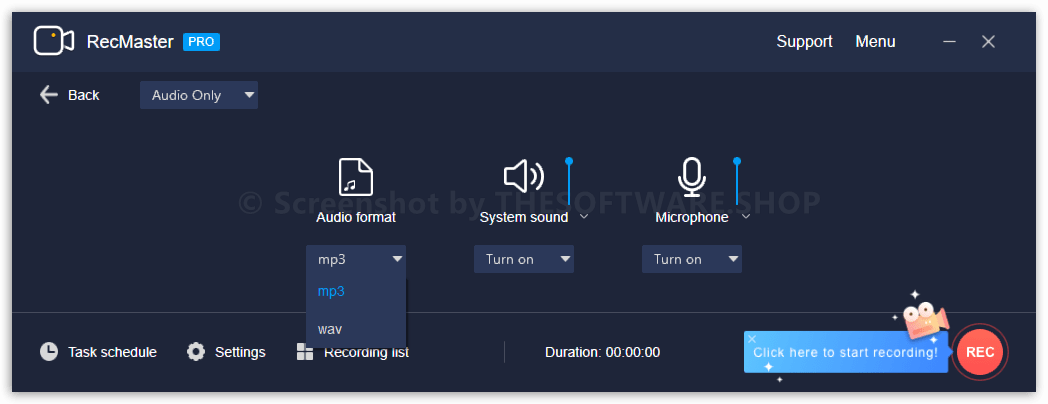Select mp3 from the format list
The image size is (1048, 404).
pyautogui.click(x=356, y=292)
